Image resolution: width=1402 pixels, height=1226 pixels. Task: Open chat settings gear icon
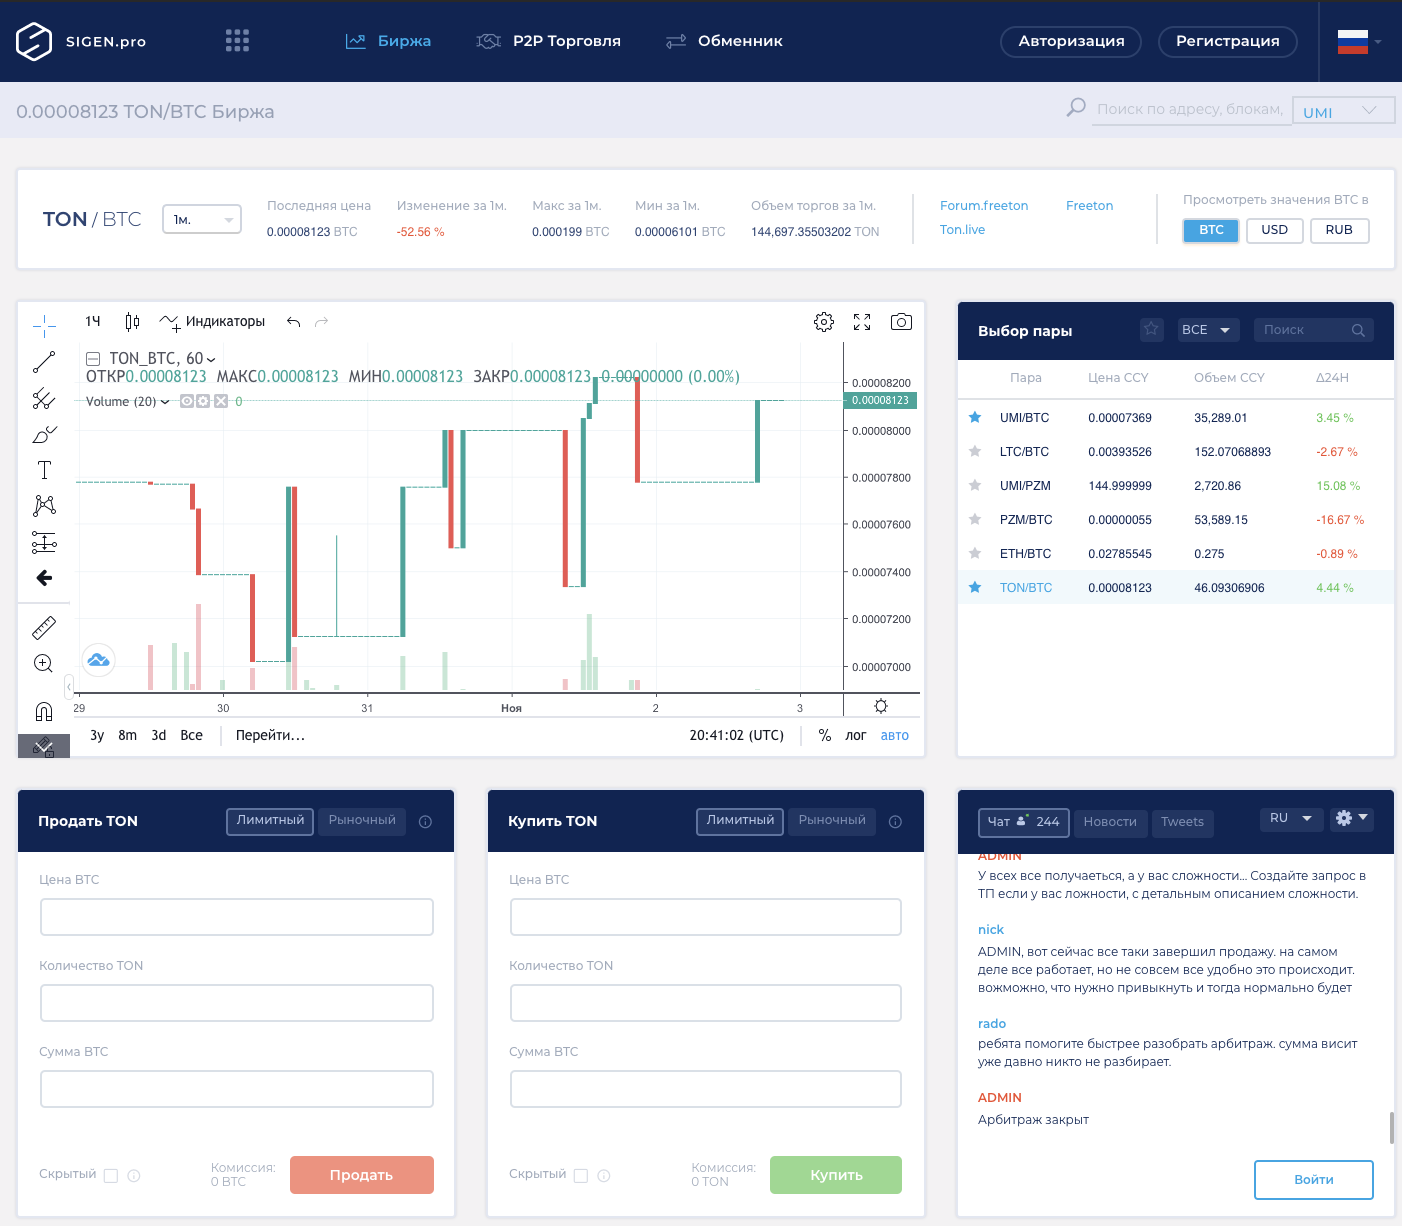(x=1351, y=818)
